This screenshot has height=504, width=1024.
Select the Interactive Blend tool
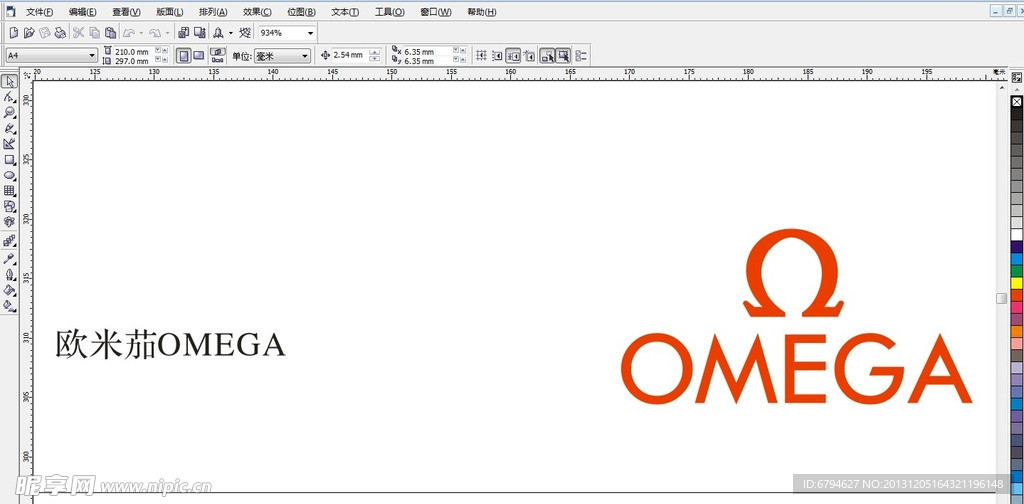[9, 242]
